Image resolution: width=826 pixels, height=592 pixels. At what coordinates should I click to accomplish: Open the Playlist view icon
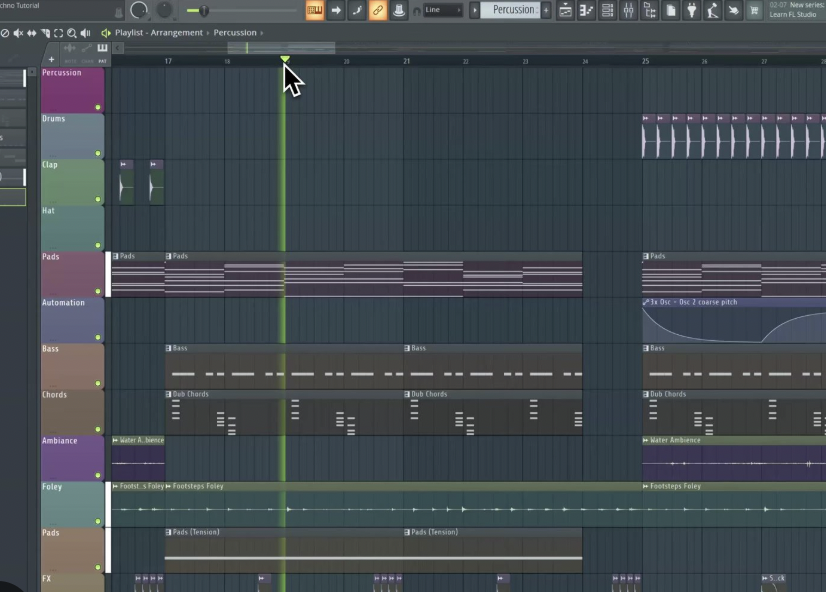coord(565,10)
